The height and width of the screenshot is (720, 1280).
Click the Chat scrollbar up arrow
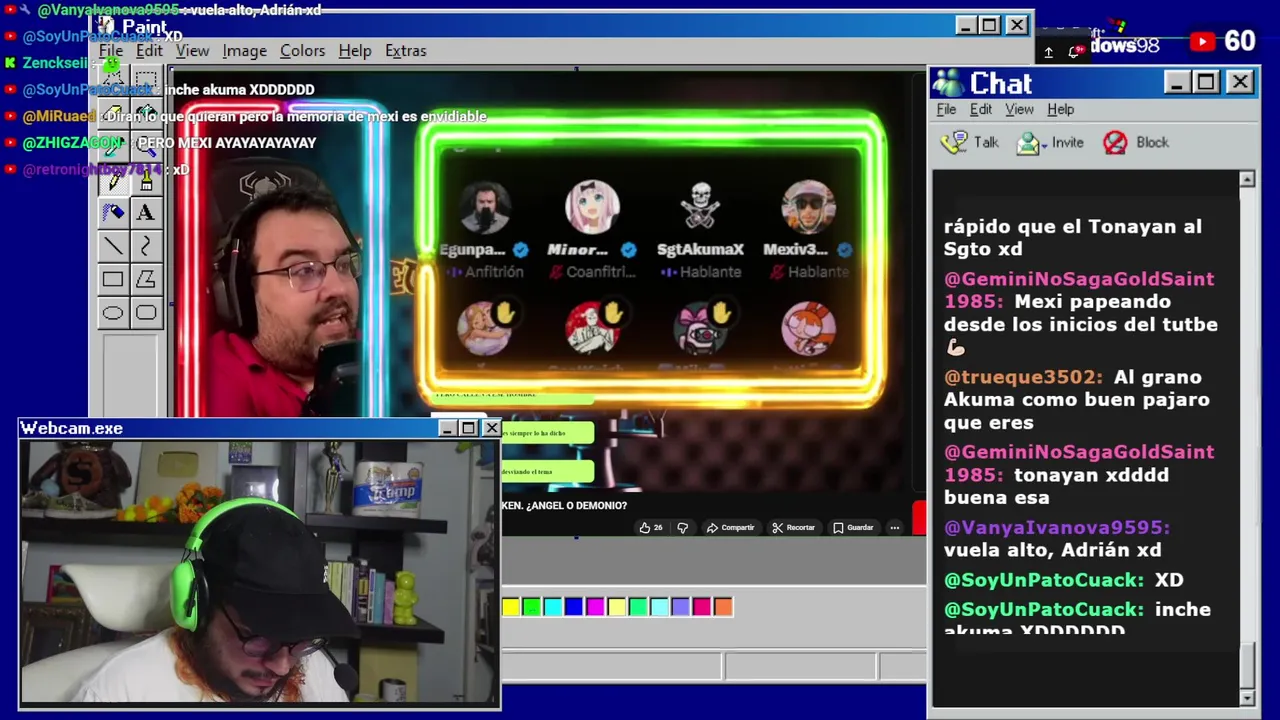1247,179
